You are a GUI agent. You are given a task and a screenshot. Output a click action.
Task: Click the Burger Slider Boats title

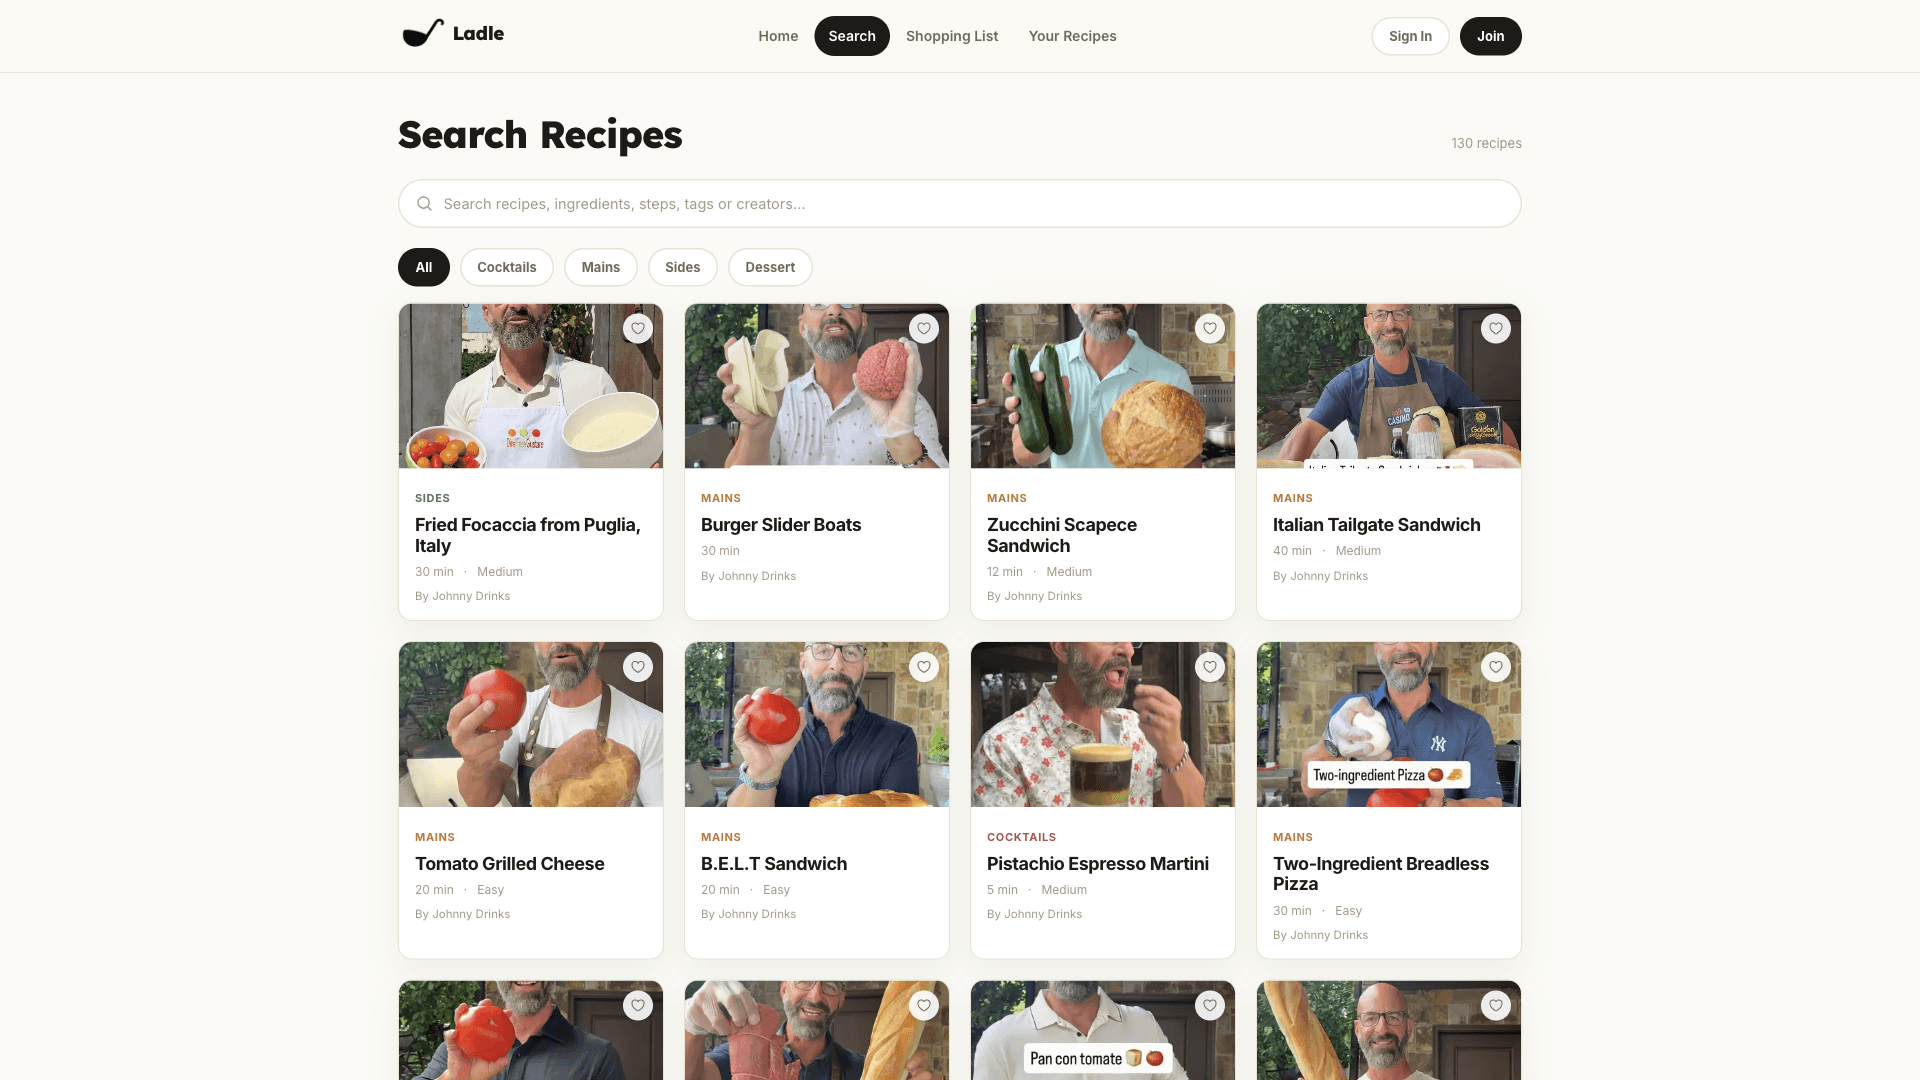781,525
